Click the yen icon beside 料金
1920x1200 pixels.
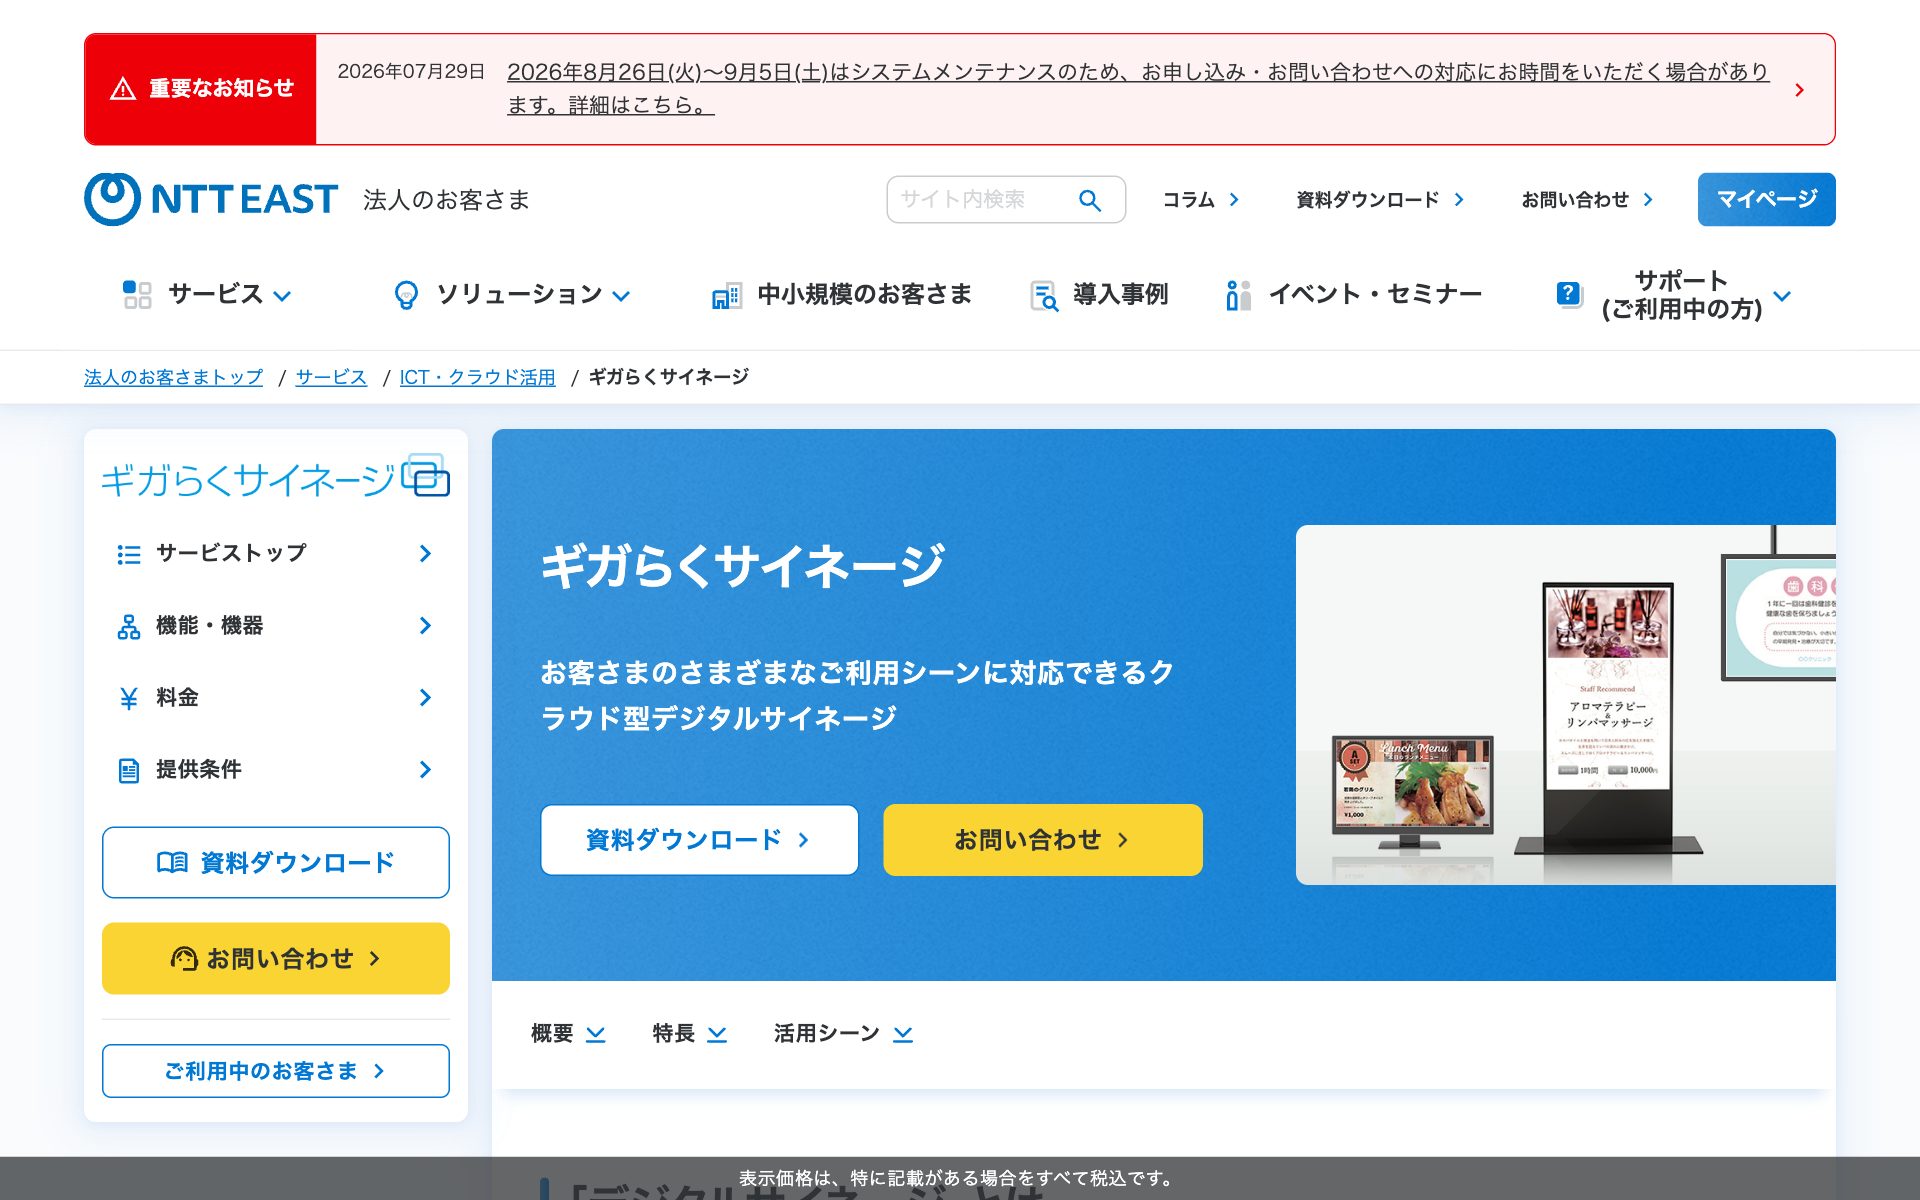tap(128, 698)
